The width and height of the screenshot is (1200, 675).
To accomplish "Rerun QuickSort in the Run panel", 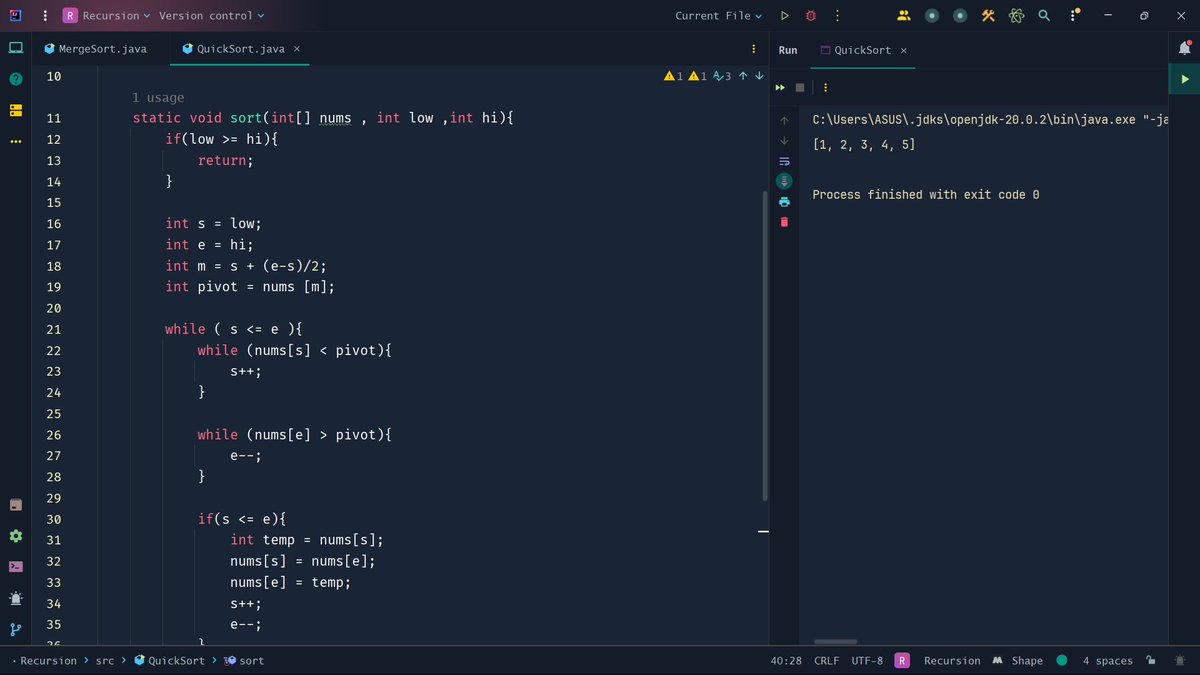I will pyautogui.click(x=782, y=87).
